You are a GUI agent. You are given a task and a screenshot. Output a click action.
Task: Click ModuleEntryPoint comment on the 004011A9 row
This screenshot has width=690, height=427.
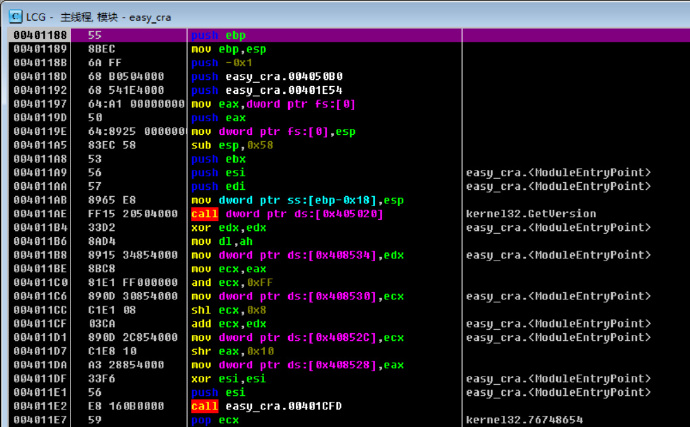(x=558, y=173)
